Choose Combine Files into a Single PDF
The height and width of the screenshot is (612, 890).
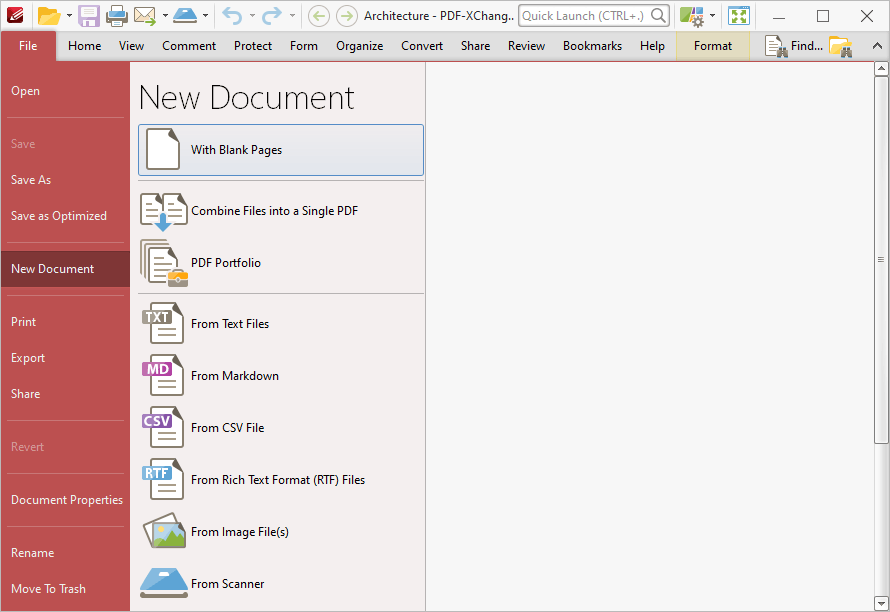point(281,211)
